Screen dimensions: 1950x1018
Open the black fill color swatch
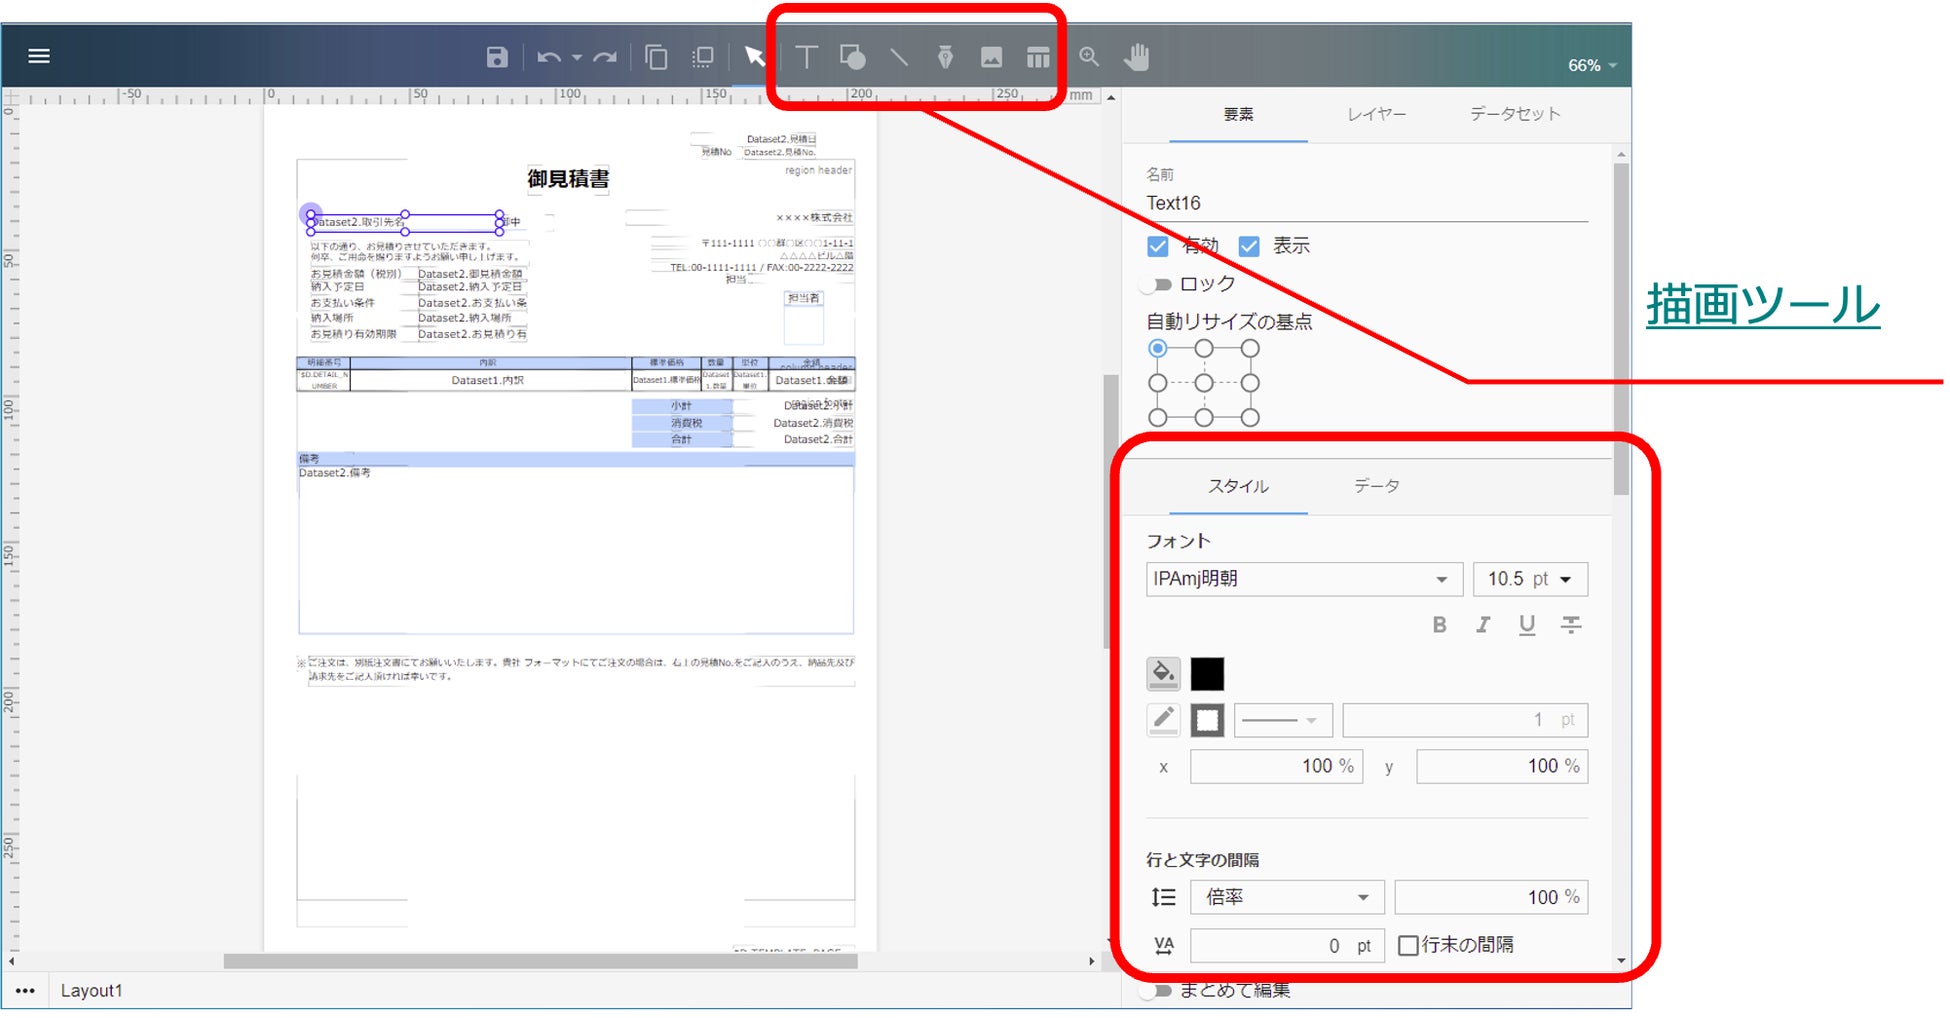[x=1207, y=674]
